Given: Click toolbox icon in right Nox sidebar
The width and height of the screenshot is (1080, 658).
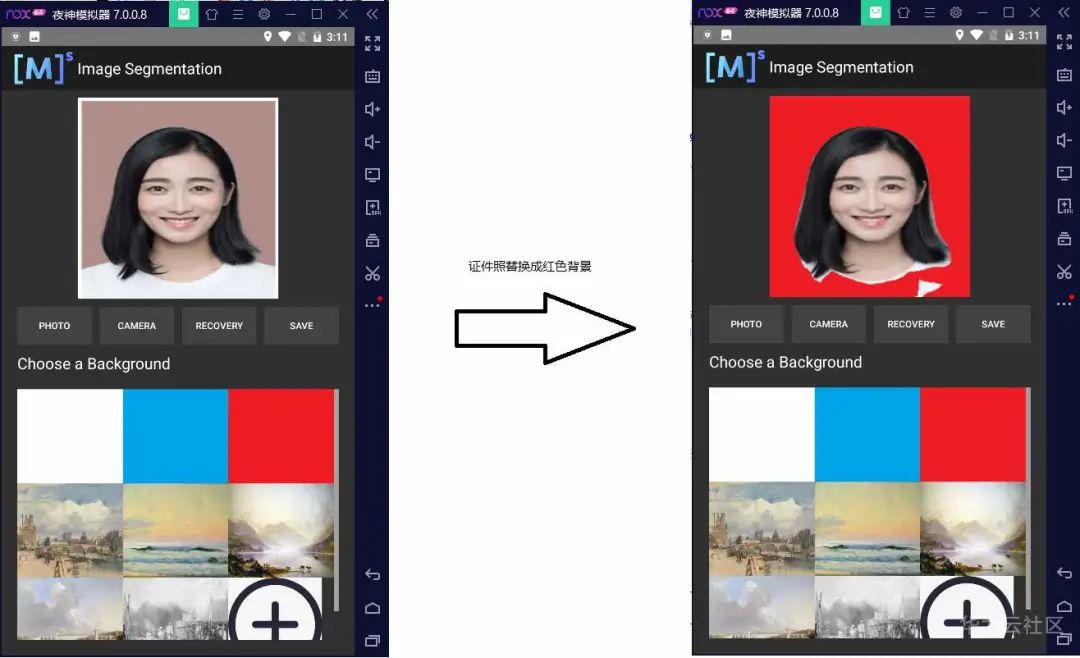Looking at the screenshot, I should point(1064,239).
